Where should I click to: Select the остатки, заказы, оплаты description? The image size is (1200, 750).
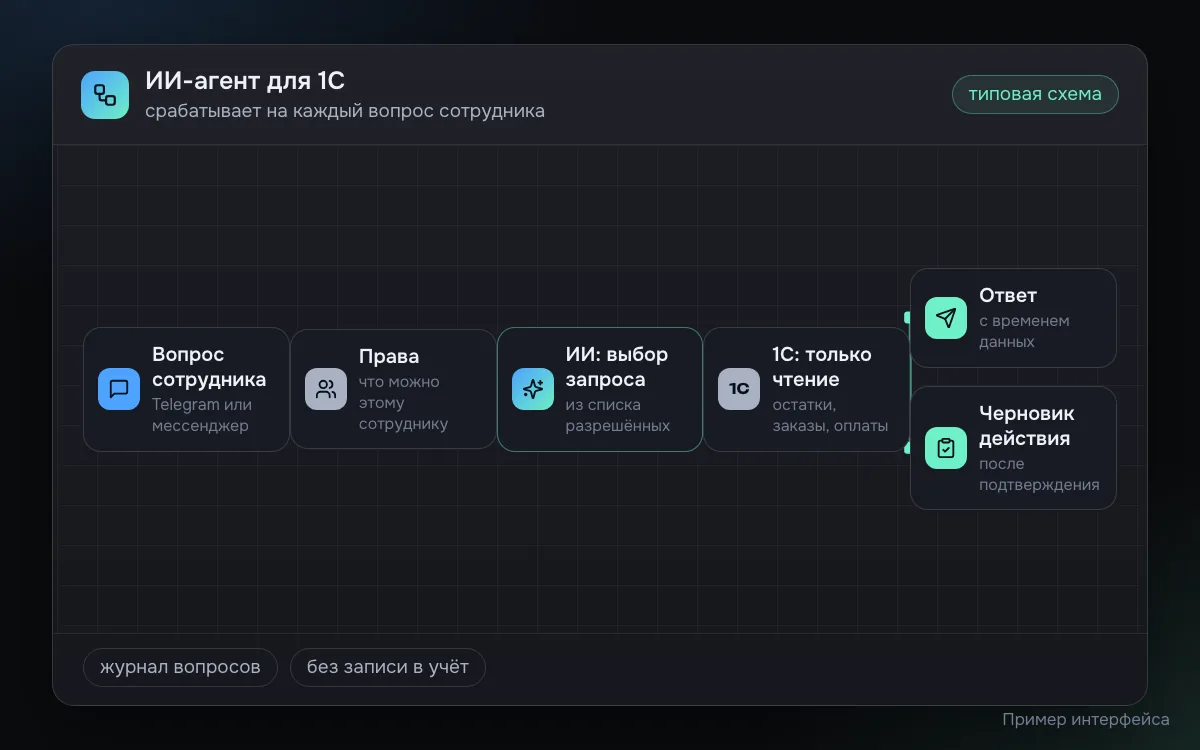[x=830, y=415]
